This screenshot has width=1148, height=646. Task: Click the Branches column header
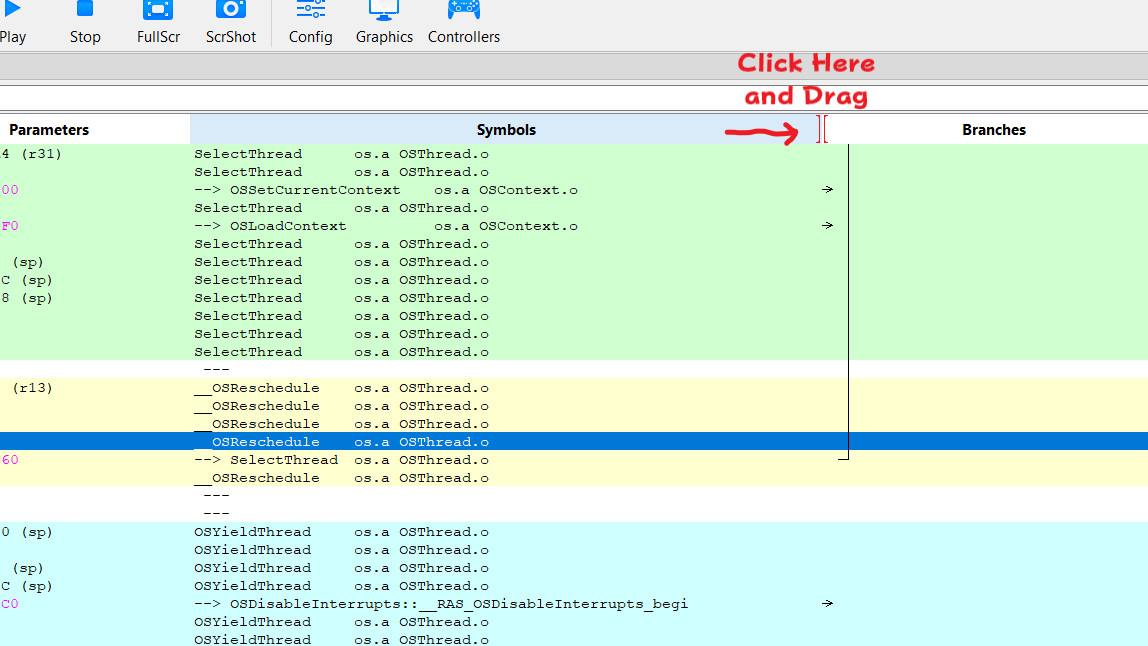pos(993,130)
